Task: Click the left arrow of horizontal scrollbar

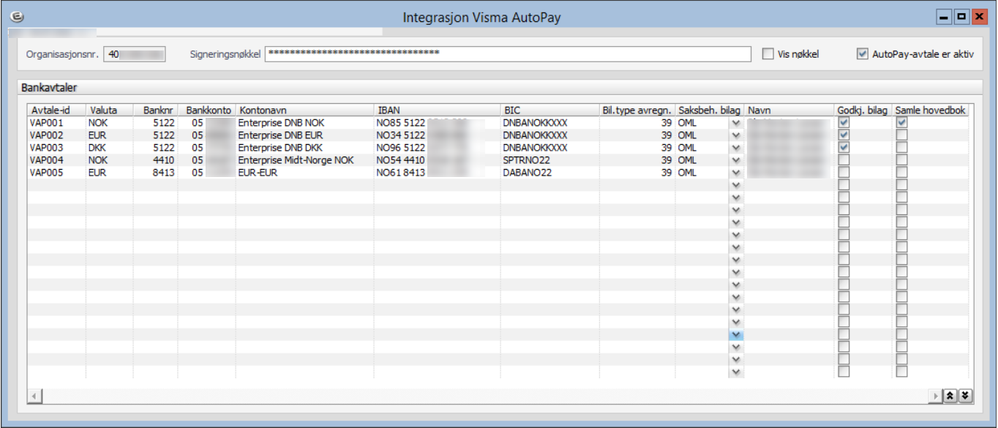Action: [x=34, y=396]
